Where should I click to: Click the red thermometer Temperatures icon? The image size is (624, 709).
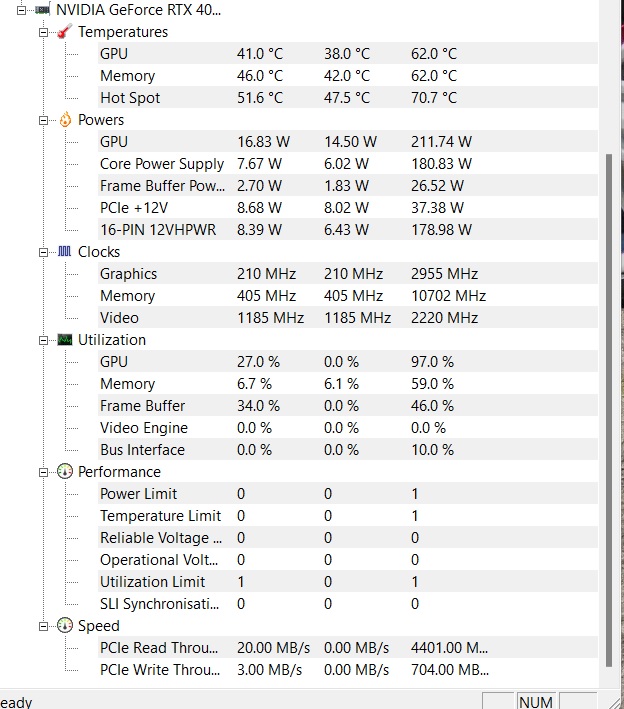coord(65,32)
